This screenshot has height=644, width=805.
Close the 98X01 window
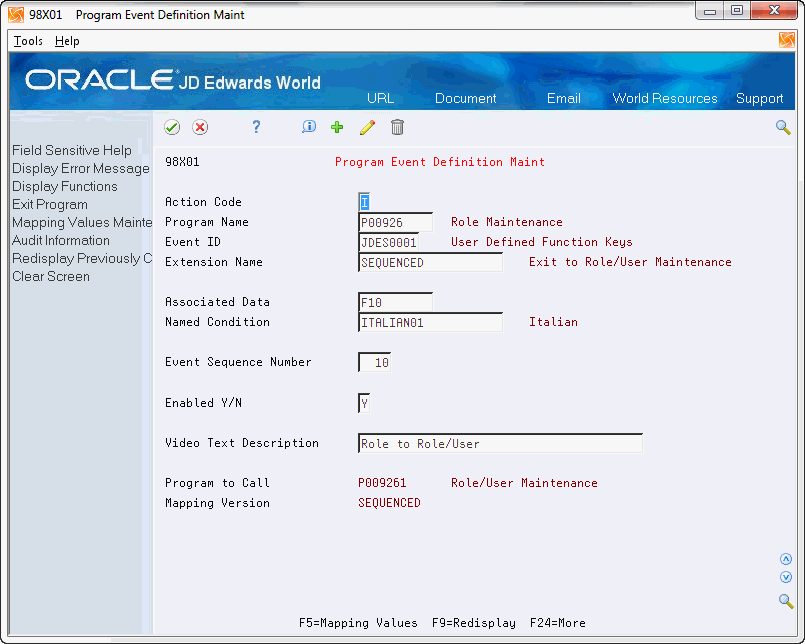point(774,11)
